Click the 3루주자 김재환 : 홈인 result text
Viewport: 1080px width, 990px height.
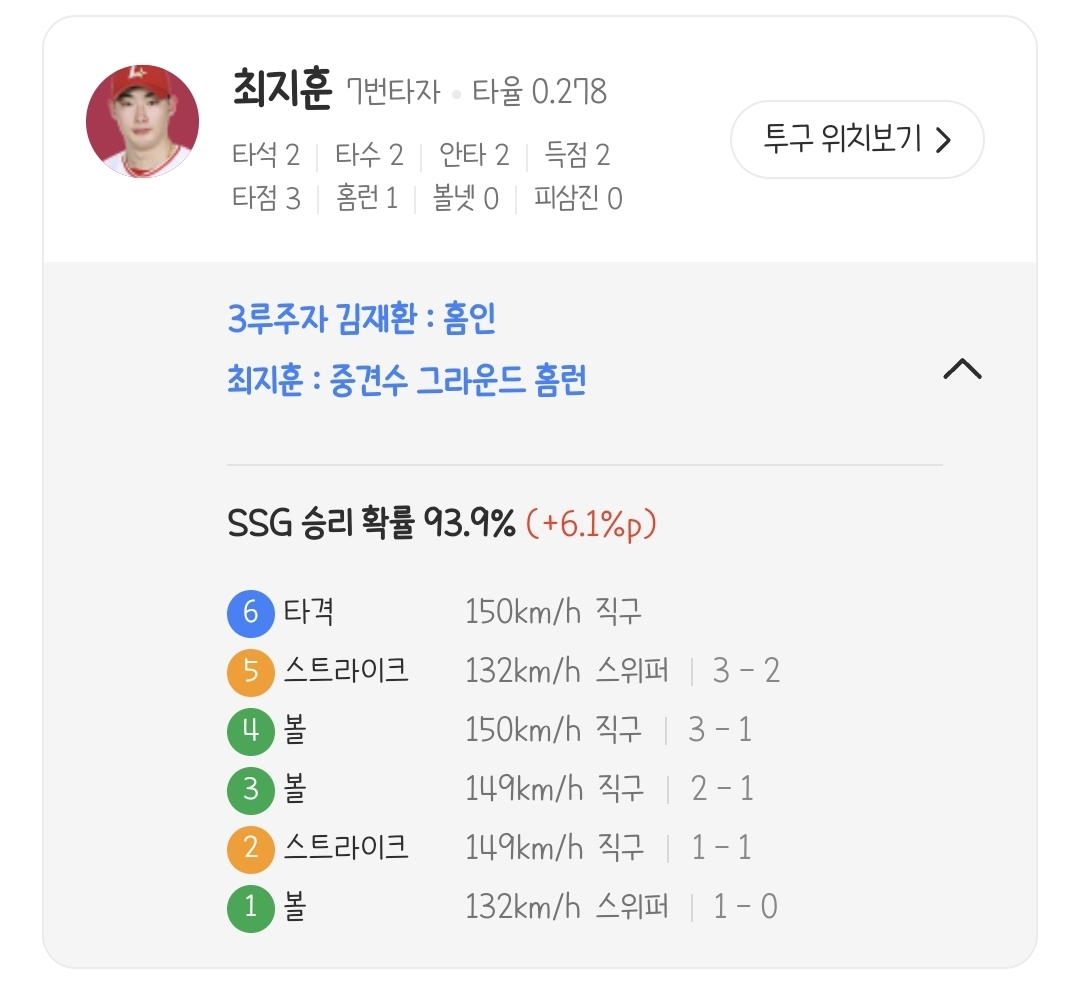click(361, 320)
